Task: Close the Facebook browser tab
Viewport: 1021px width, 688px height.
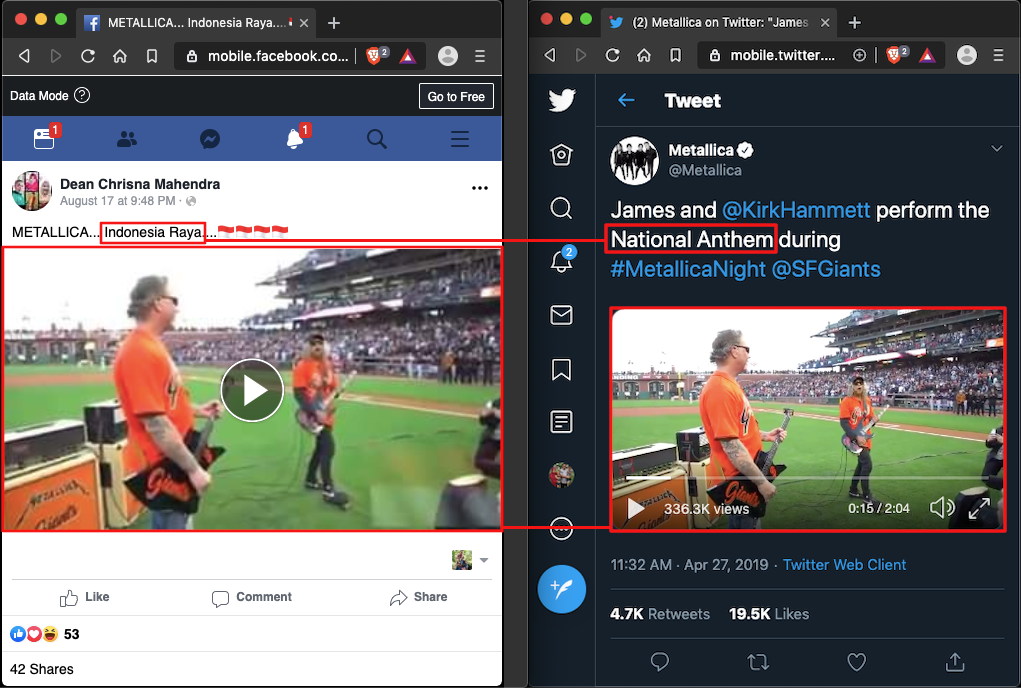Action: tap(303, 23)
